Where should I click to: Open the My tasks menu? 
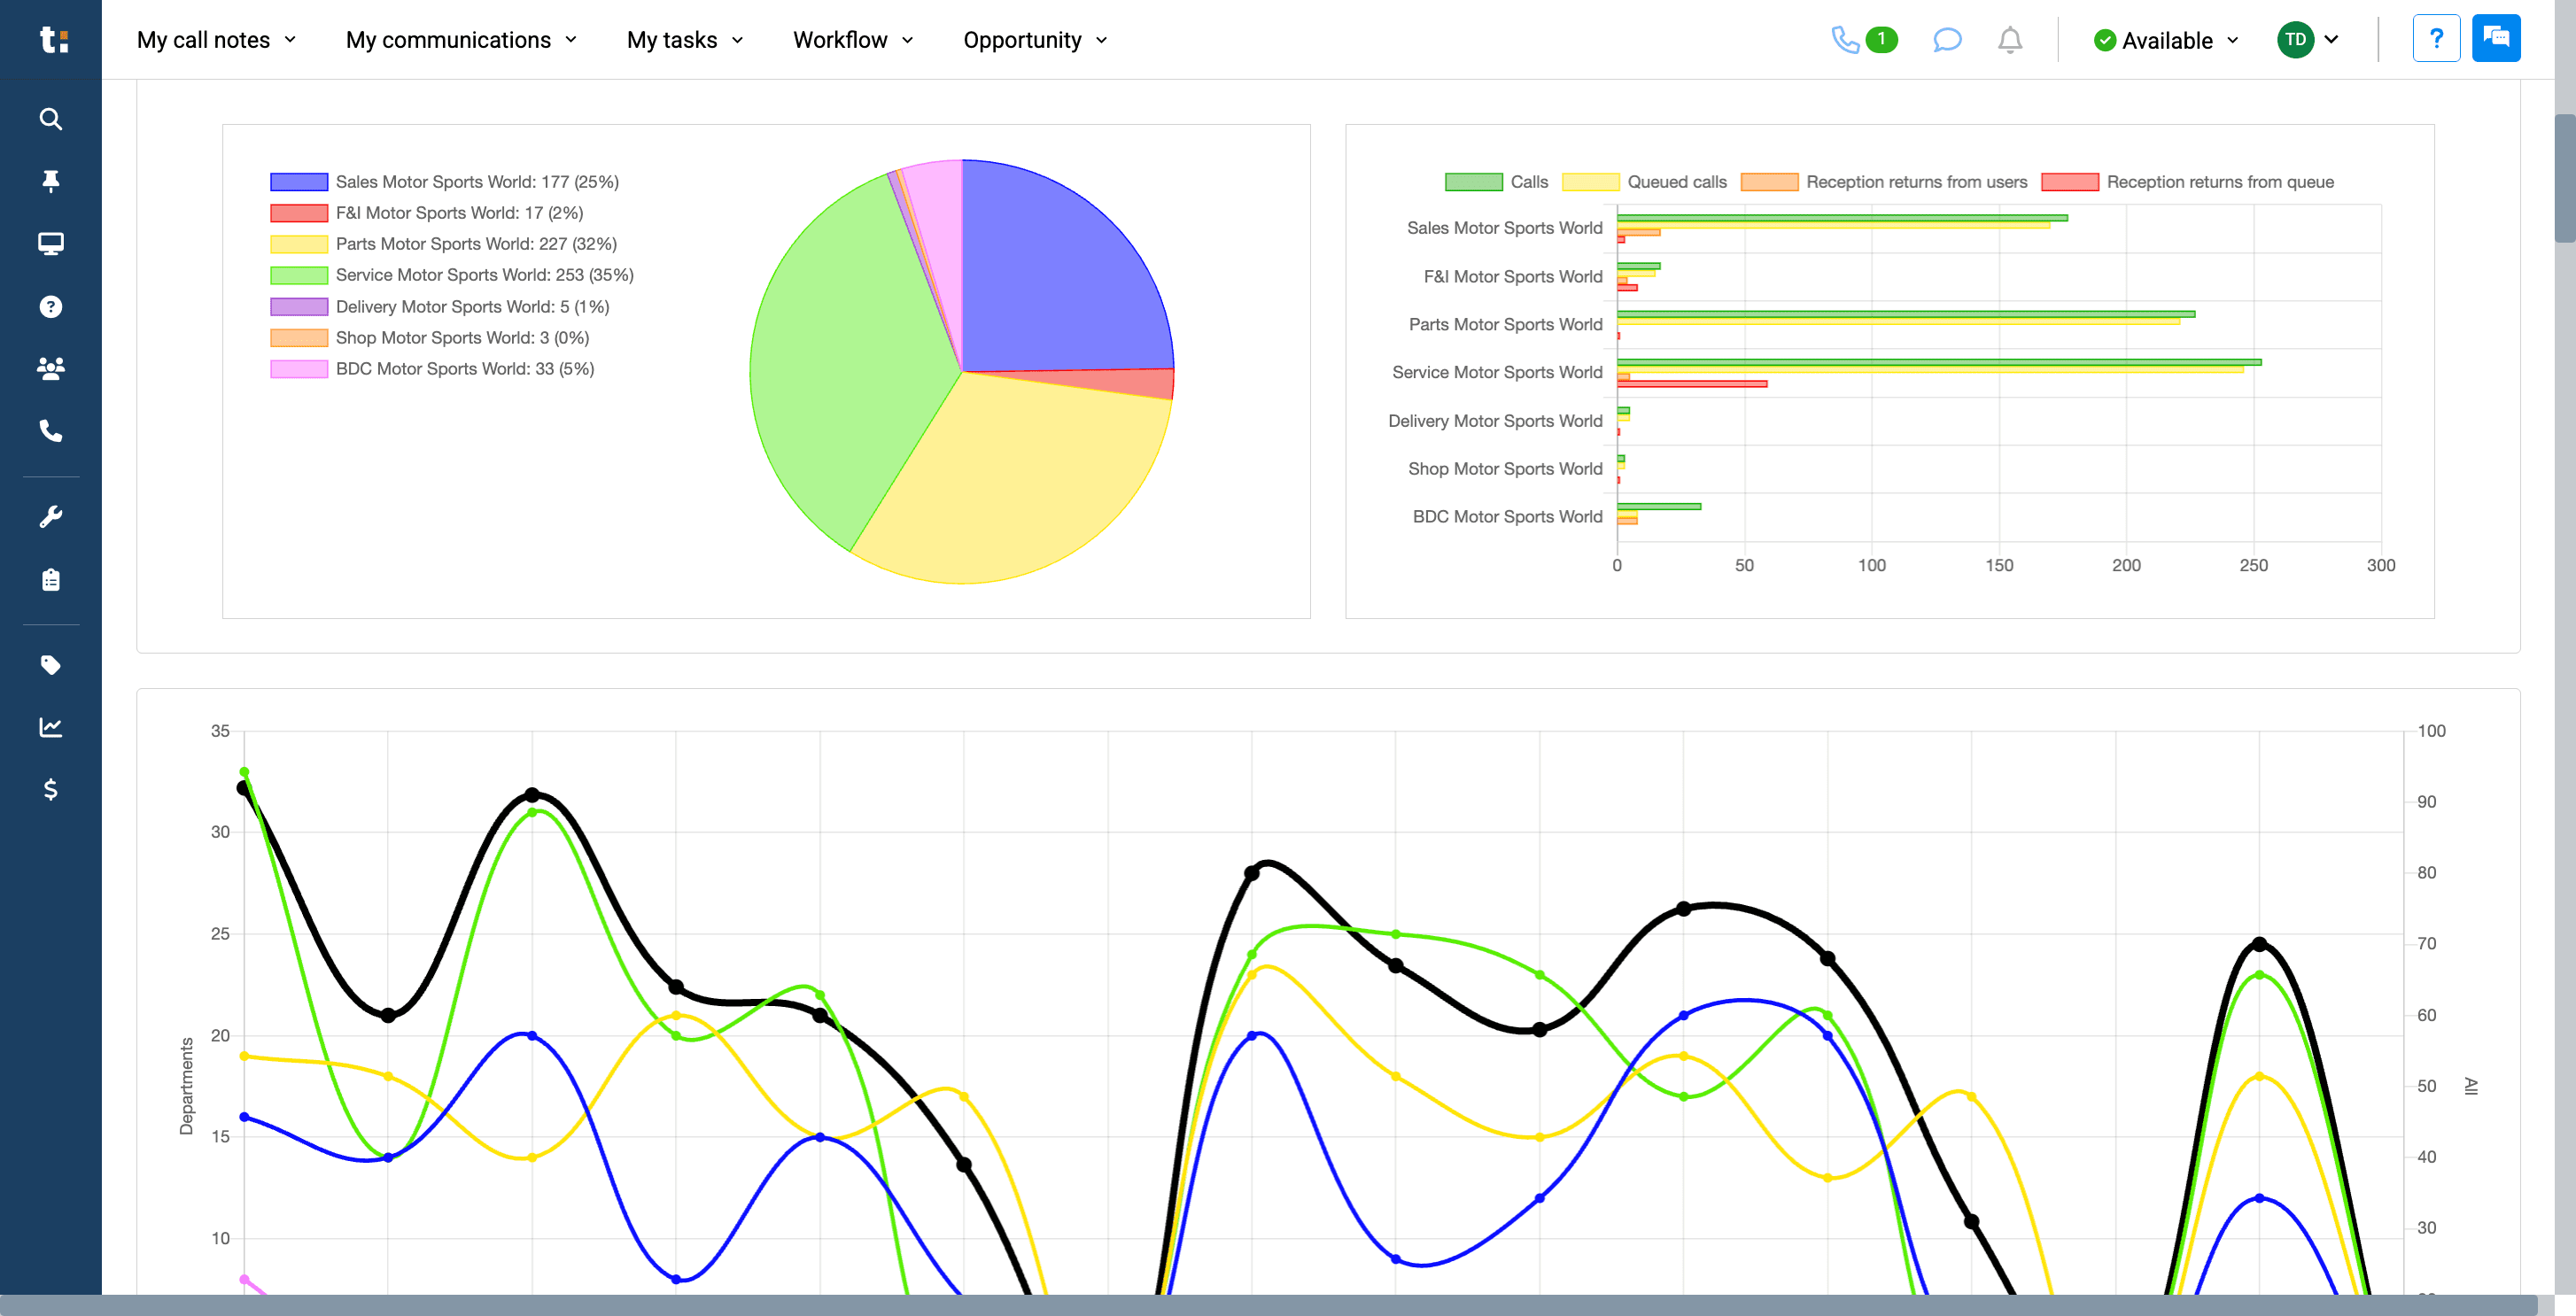point(685,40)
